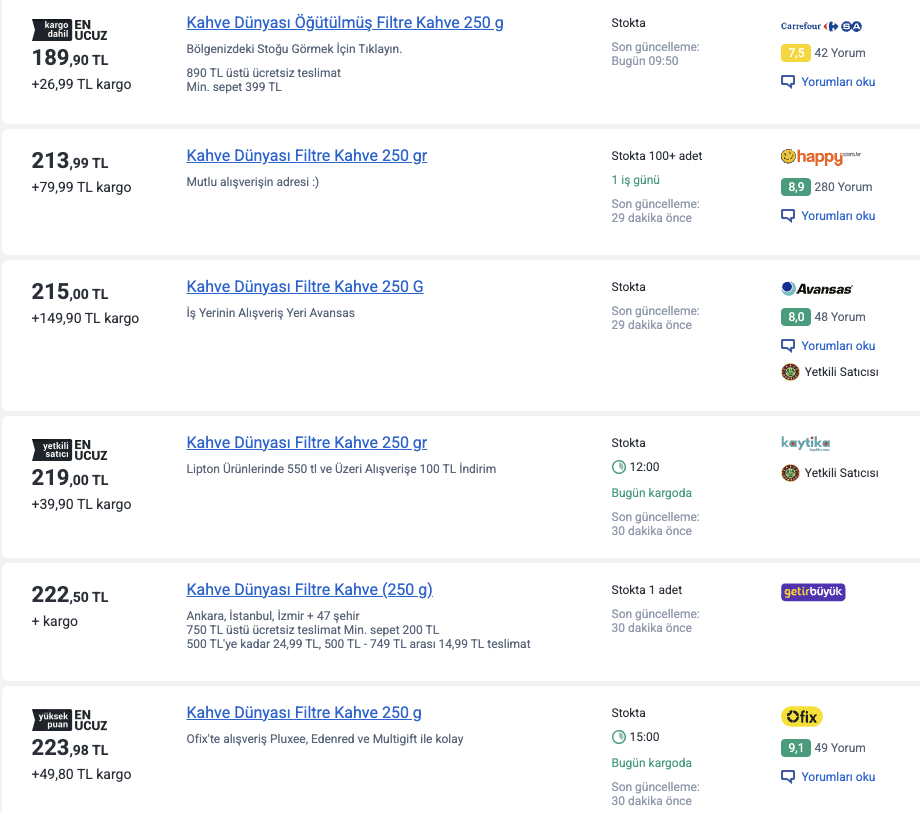Screen dimensions: 920x813
Task: Open the kaytika store logo
Action: coord(806,443)
